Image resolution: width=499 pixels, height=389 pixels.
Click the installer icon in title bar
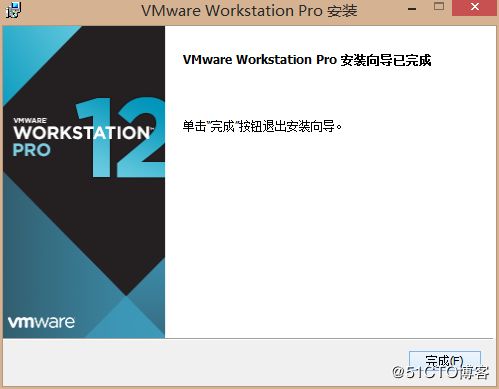click(x=13, y=10)
